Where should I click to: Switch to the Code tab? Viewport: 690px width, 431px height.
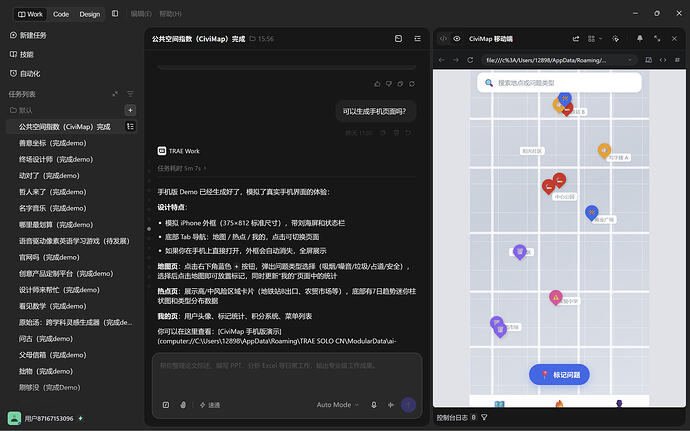61,14
